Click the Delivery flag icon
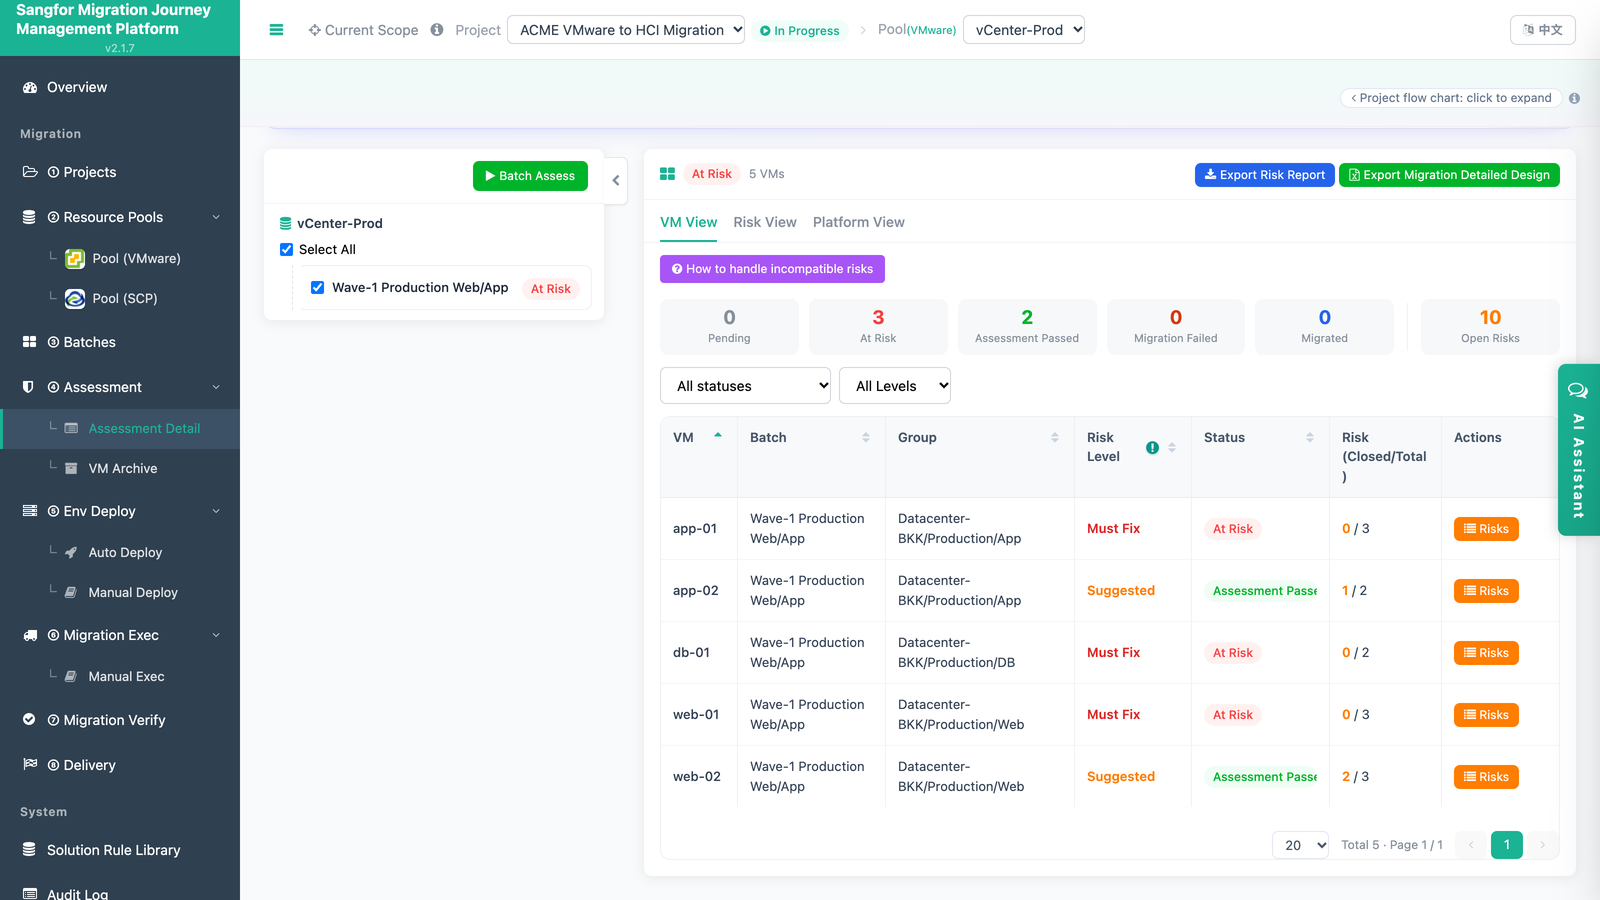This screenshot has width=1600, height=900. [30, 764]
